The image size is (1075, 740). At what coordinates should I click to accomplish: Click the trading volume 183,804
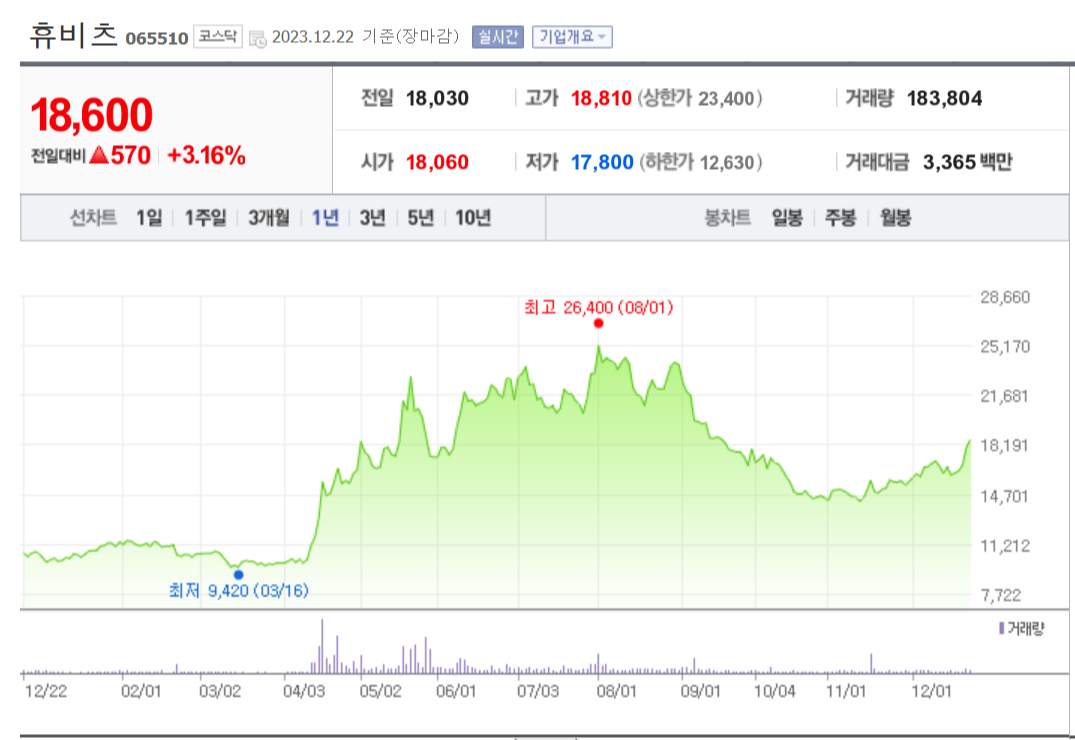(945, 99)
